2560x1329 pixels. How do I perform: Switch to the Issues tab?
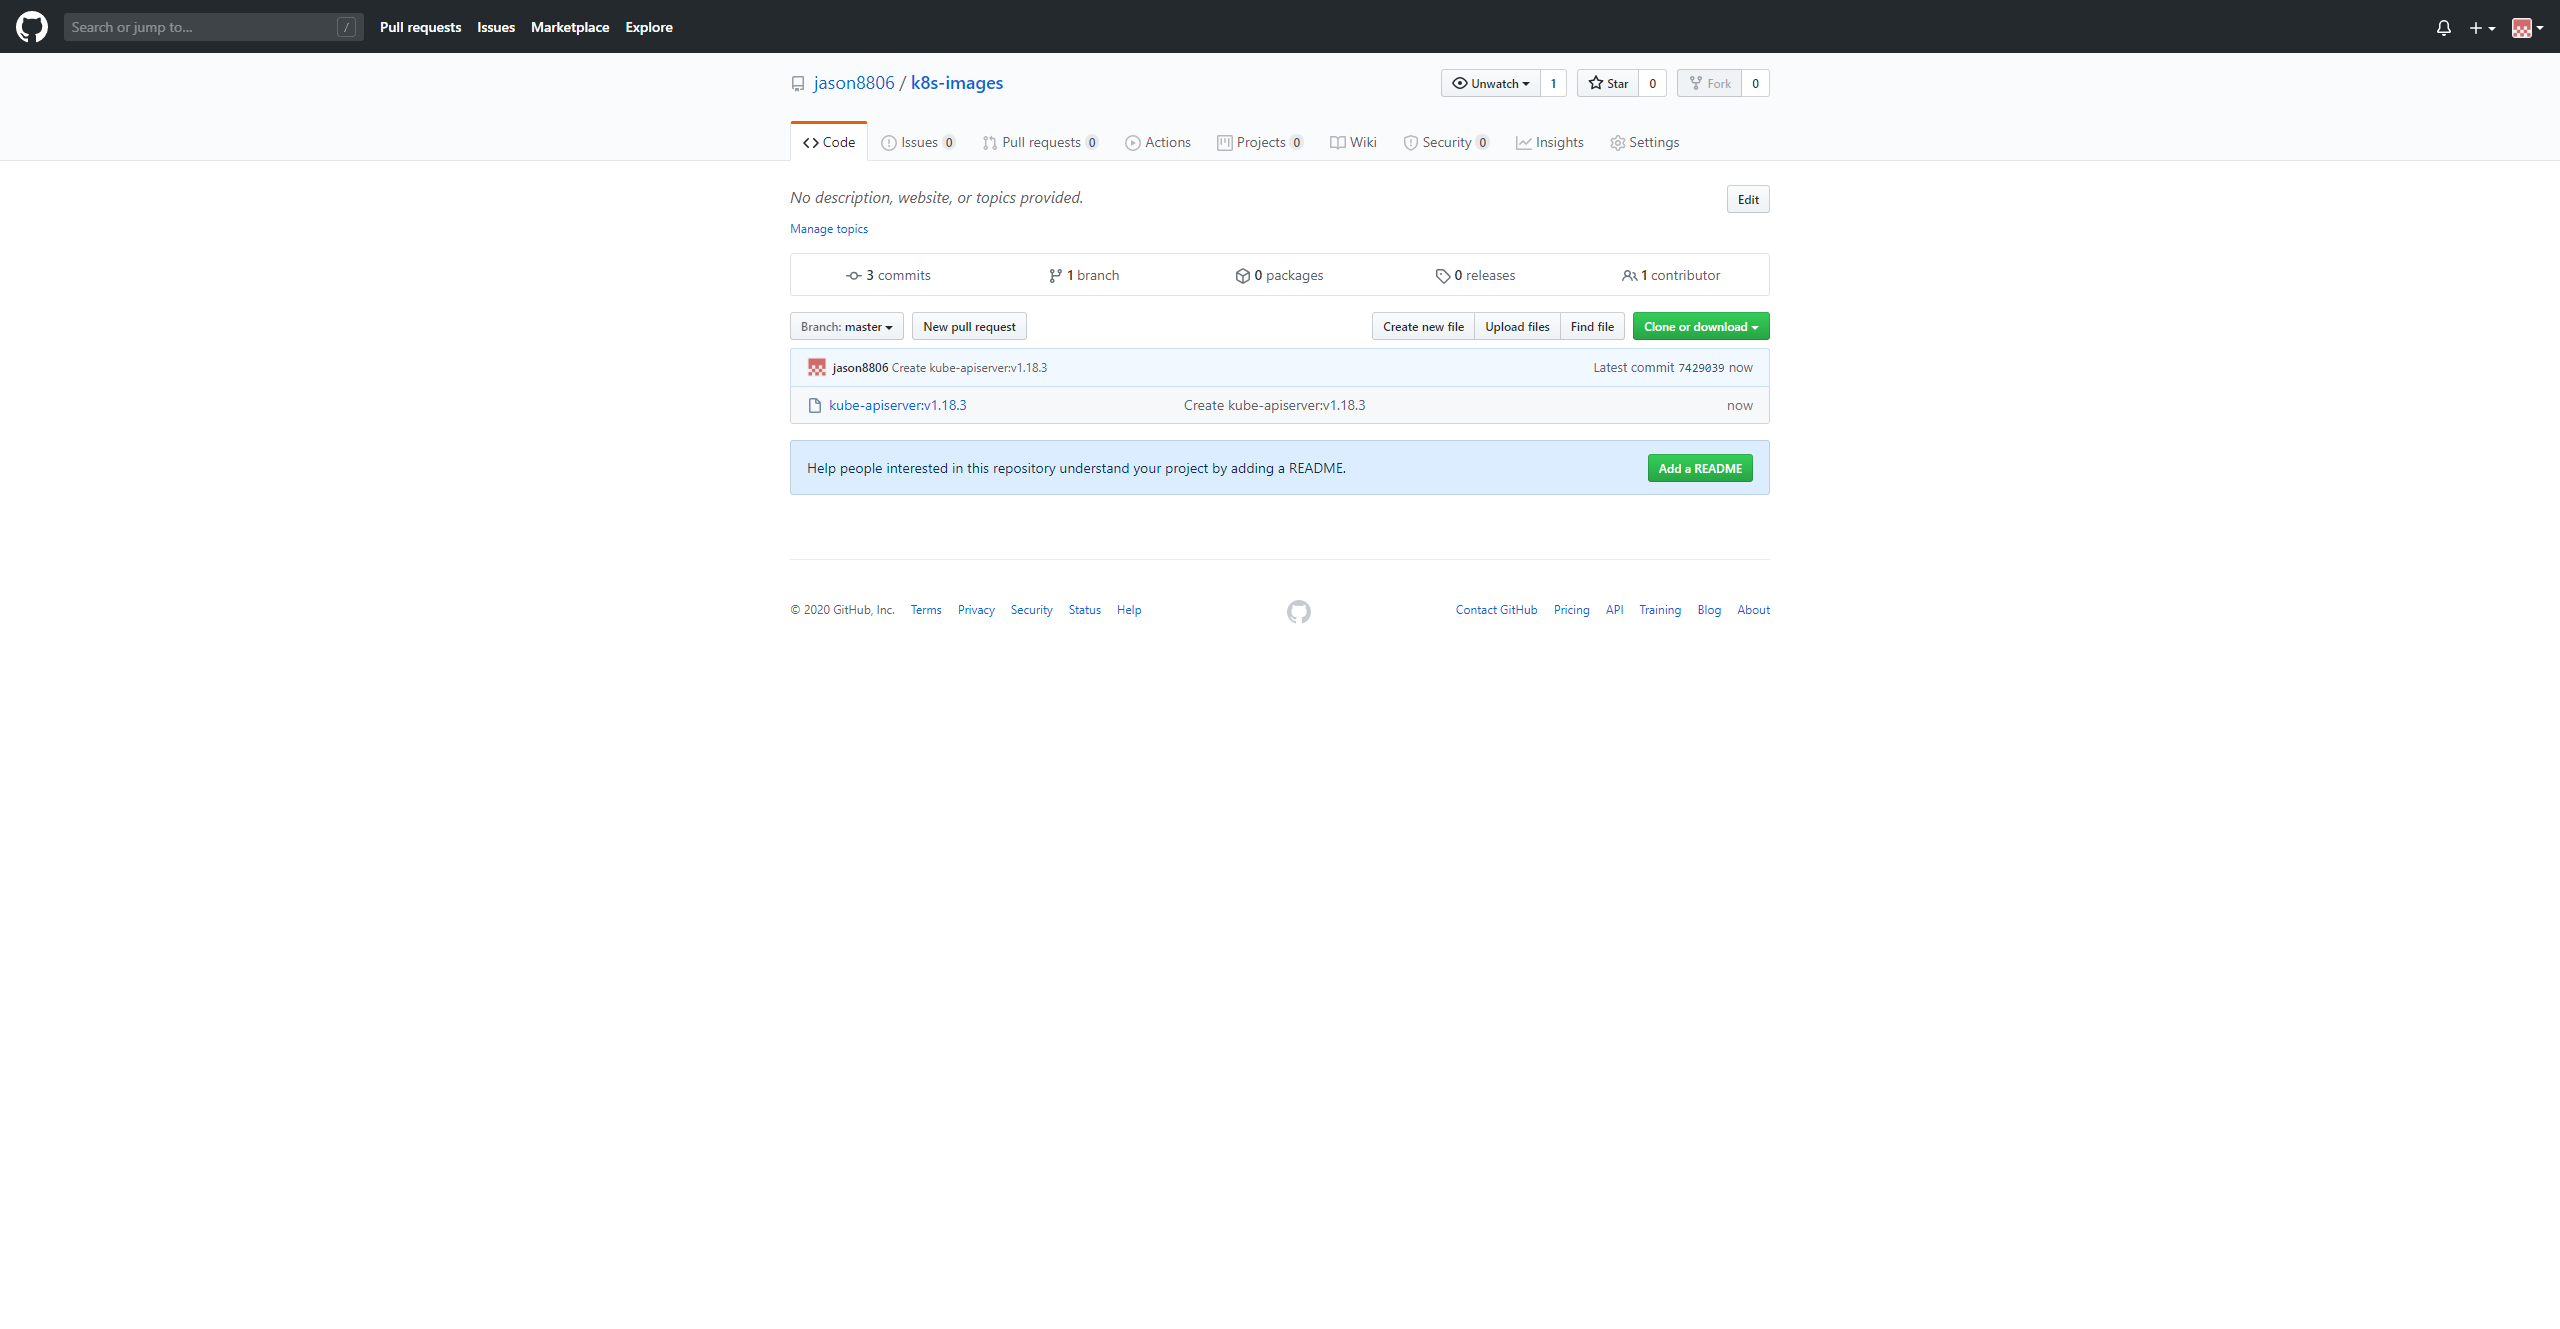click(918, 142)
